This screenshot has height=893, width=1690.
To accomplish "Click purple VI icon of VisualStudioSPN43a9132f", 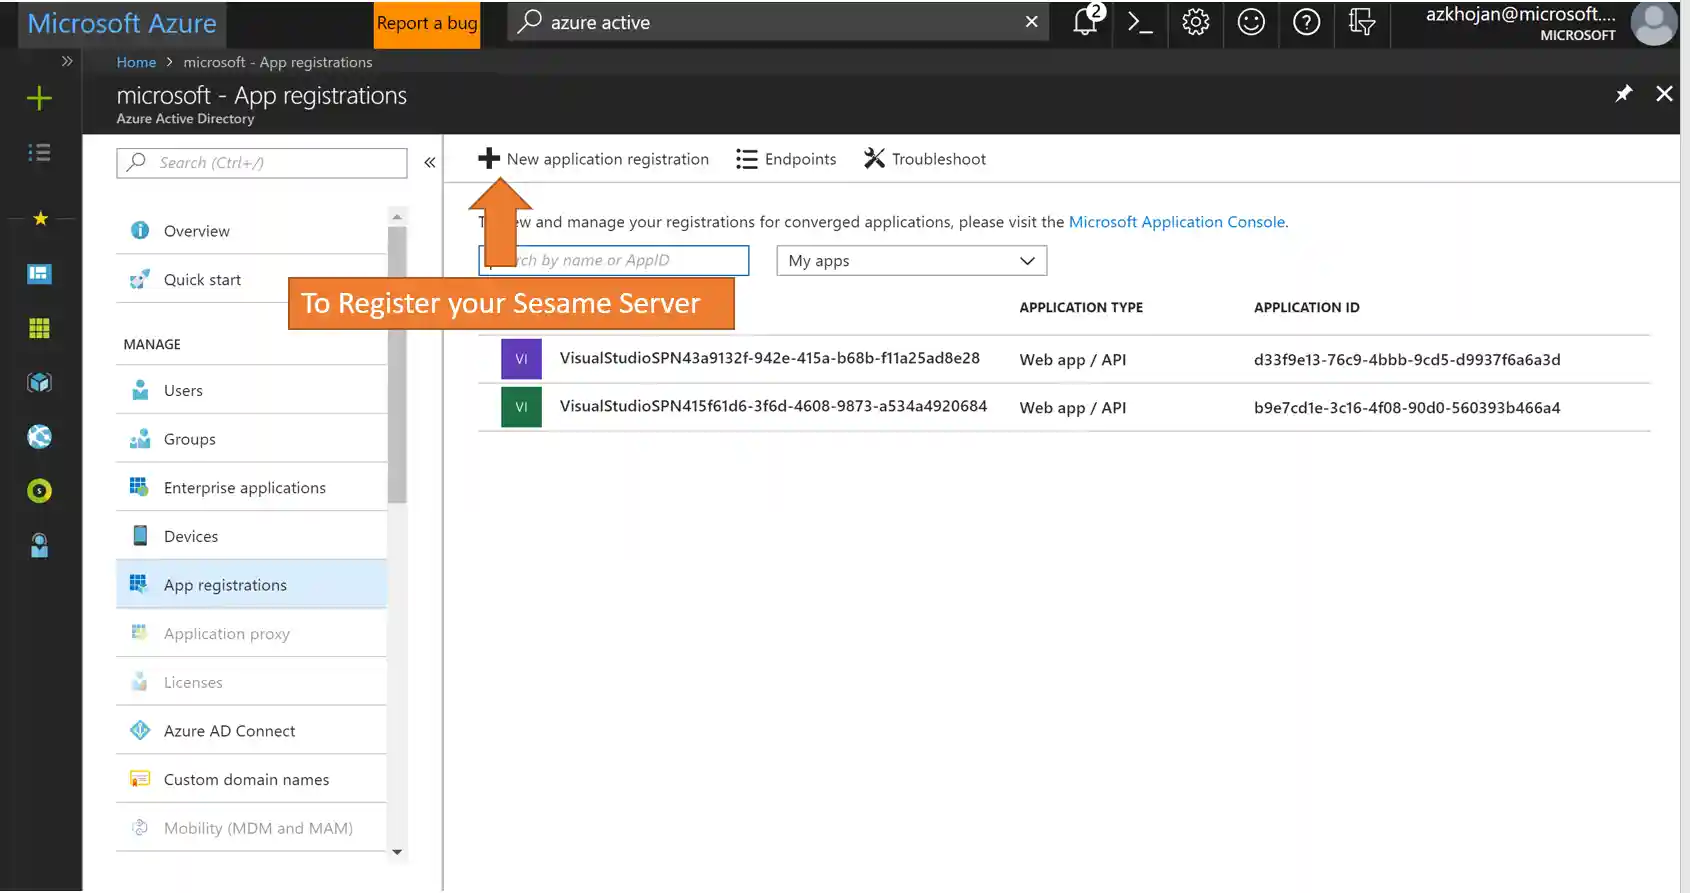I will [521, 359].
